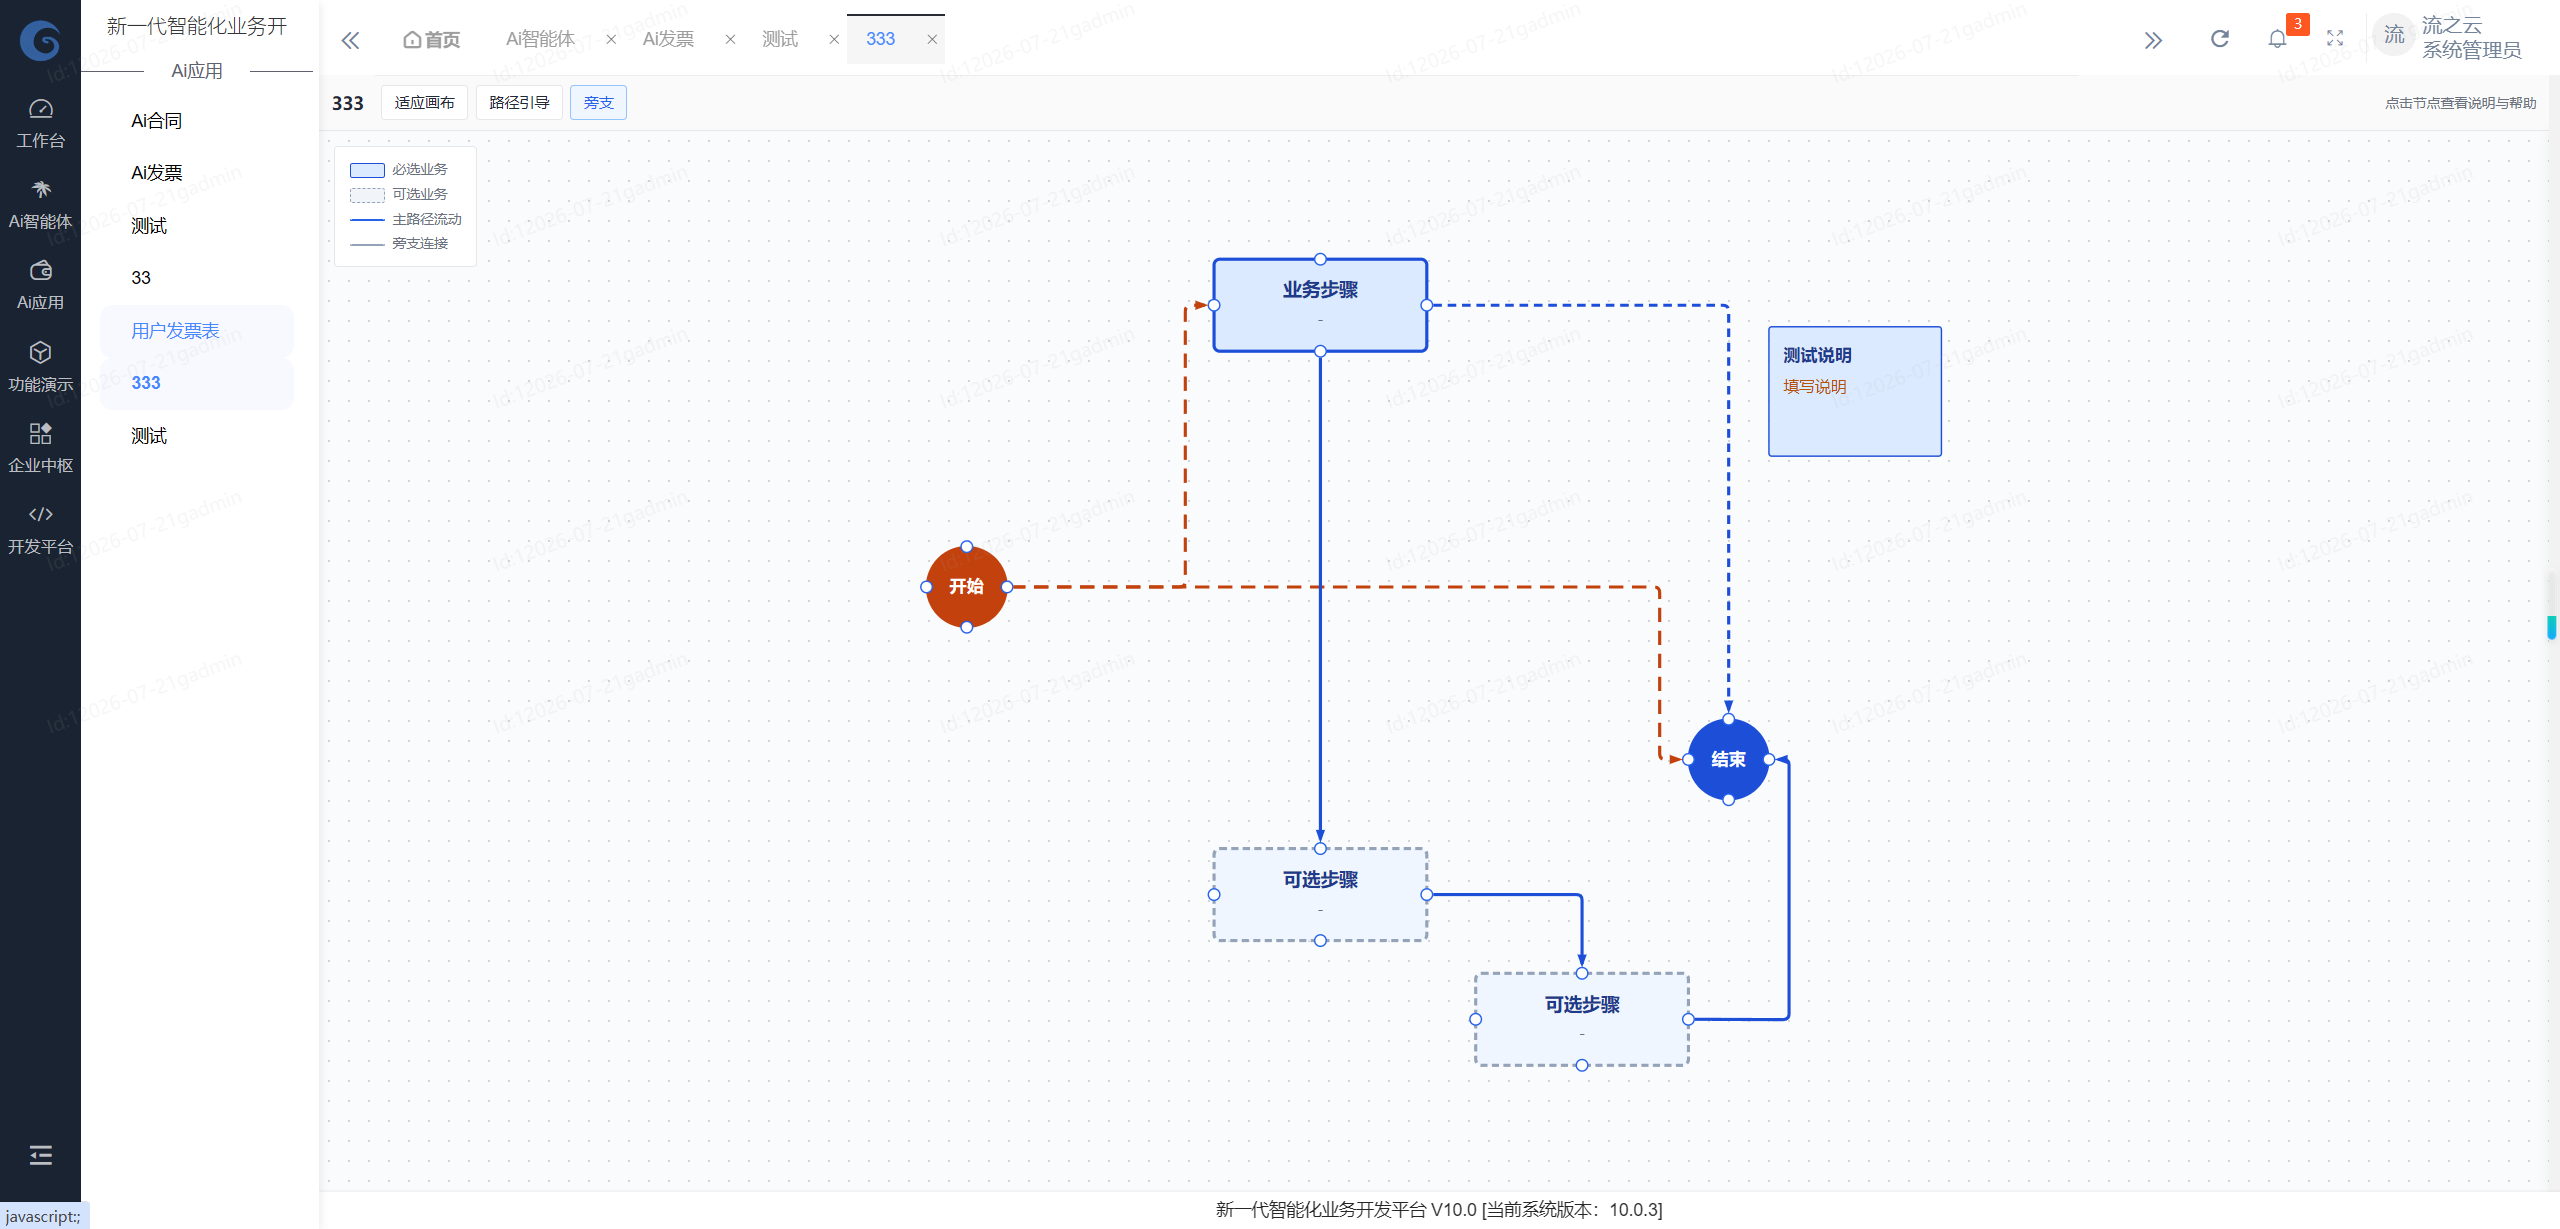Select the 333 tab
Screen dimensions: 2560x1229
tap(880, 39)
